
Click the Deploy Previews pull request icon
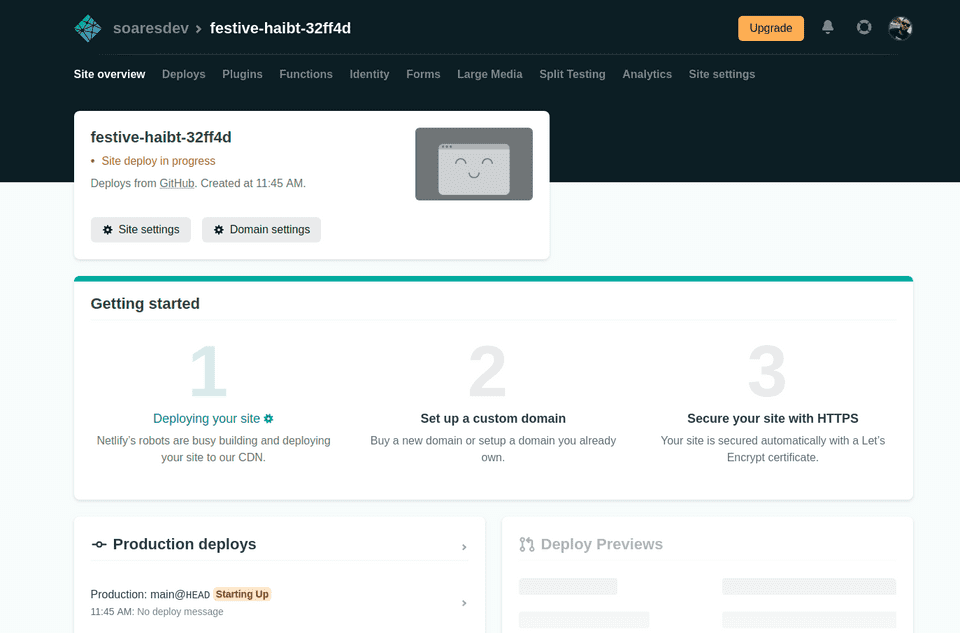(x=527, y=545)
